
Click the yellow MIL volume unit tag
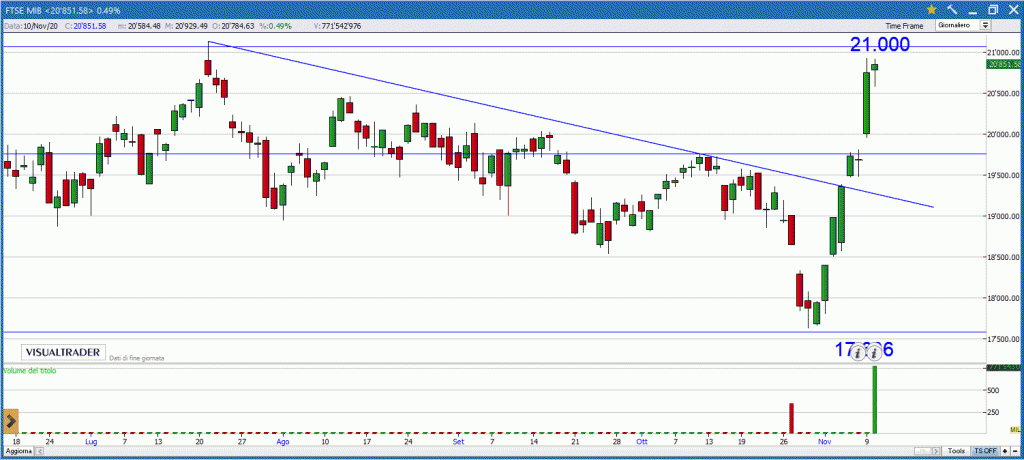1015,429
